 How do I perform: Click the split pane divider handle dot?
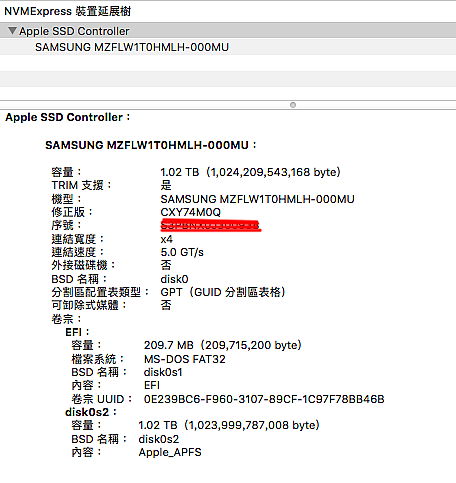pos(293,105)
